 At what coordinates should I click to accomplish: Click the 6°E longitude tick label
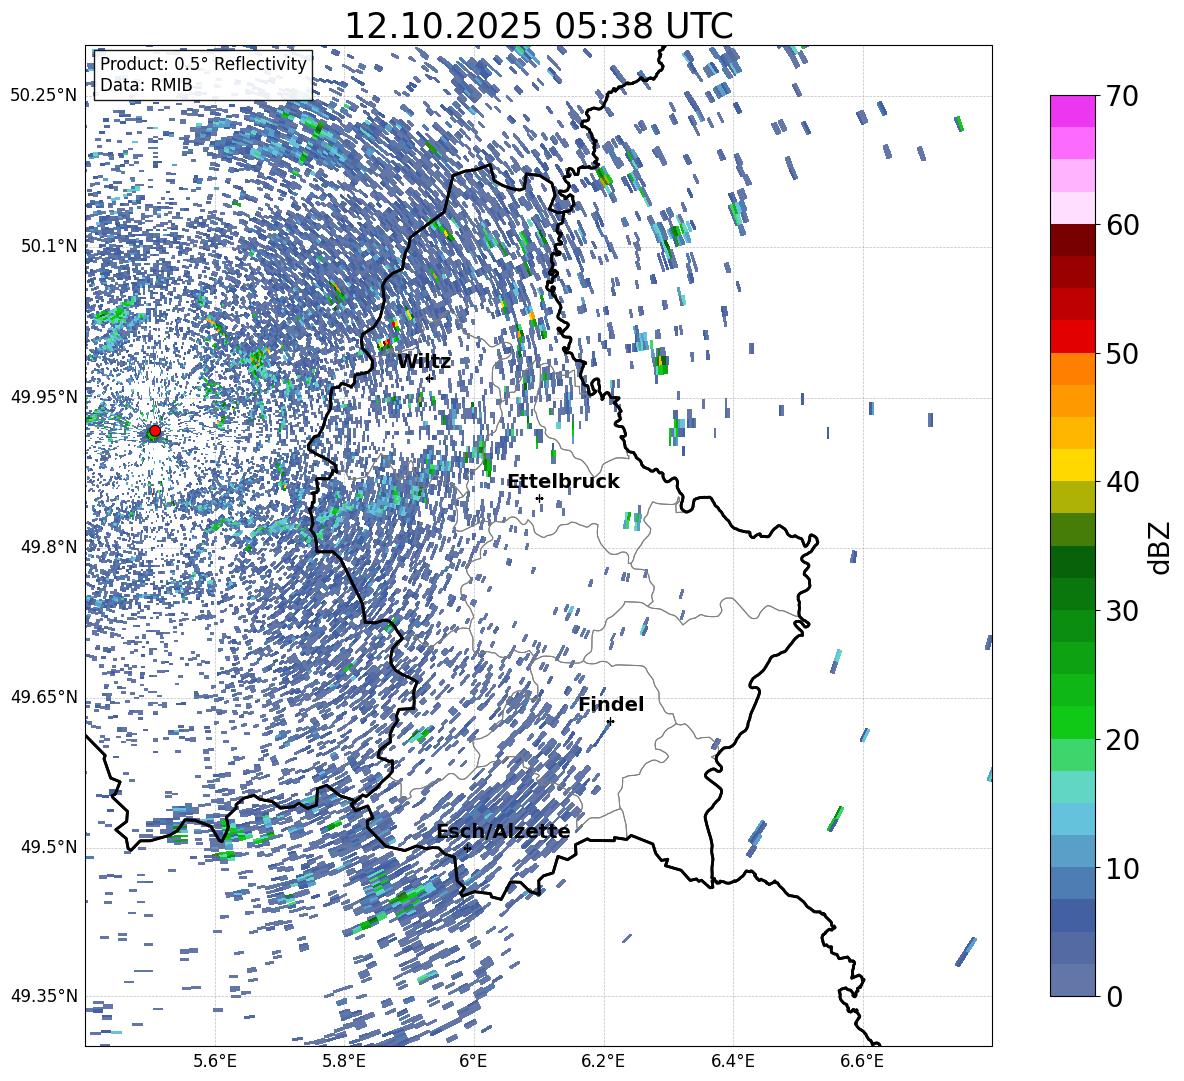pos(473,1061)
